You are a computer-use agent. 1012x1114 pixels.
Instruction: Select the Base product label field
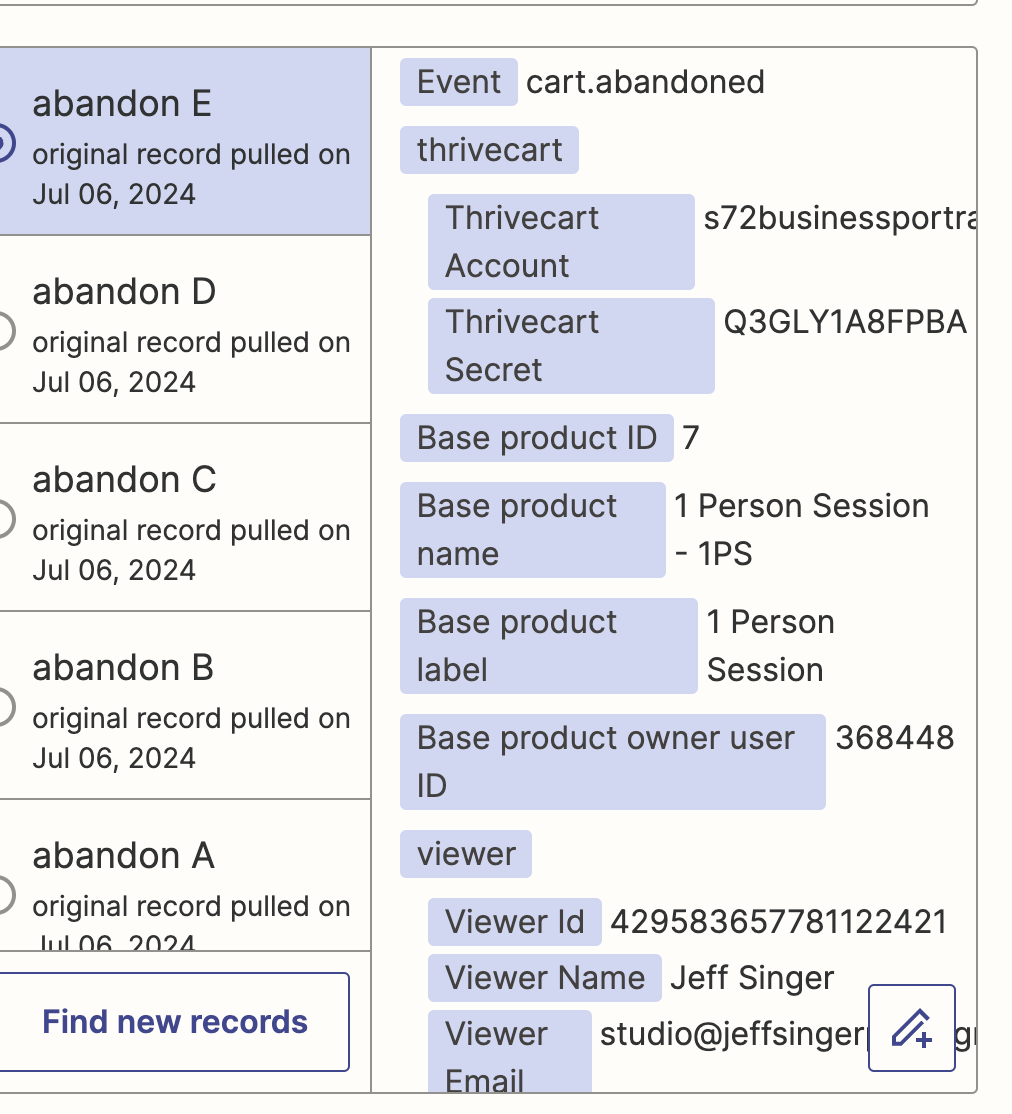pos(548,646)
